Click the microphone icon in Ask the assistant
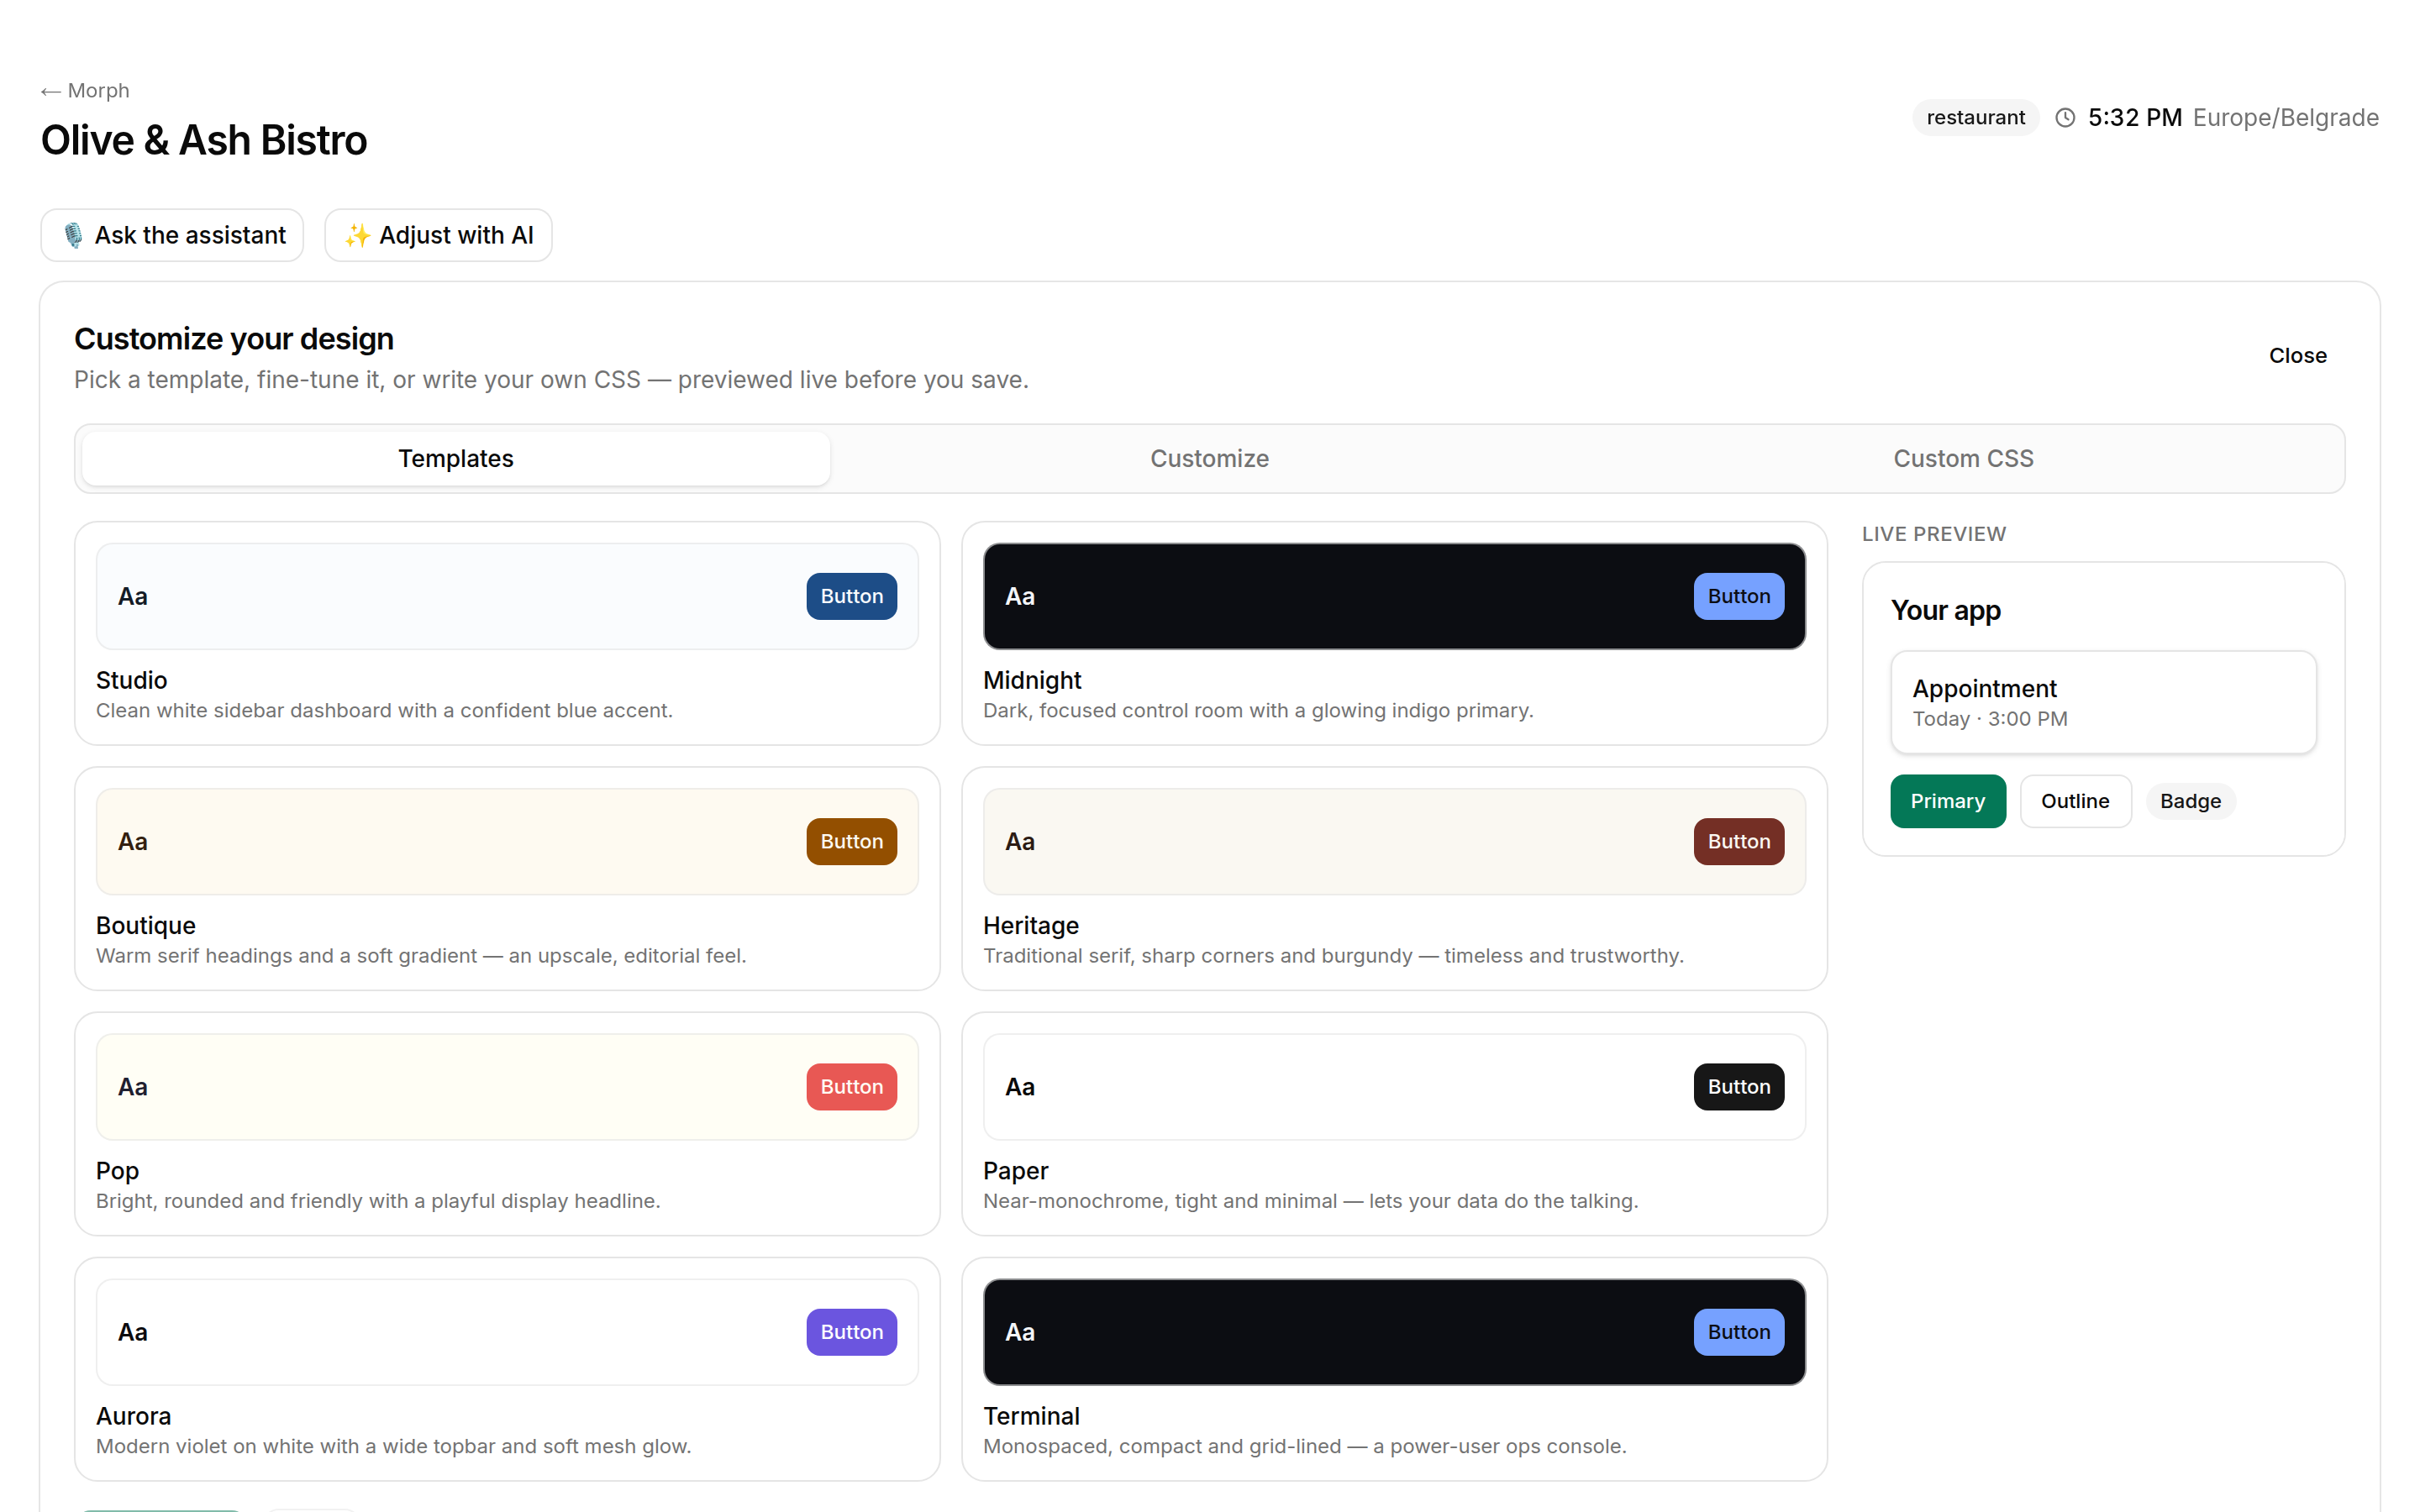This screenshot has height=1512, width=2420. point(73,235)
